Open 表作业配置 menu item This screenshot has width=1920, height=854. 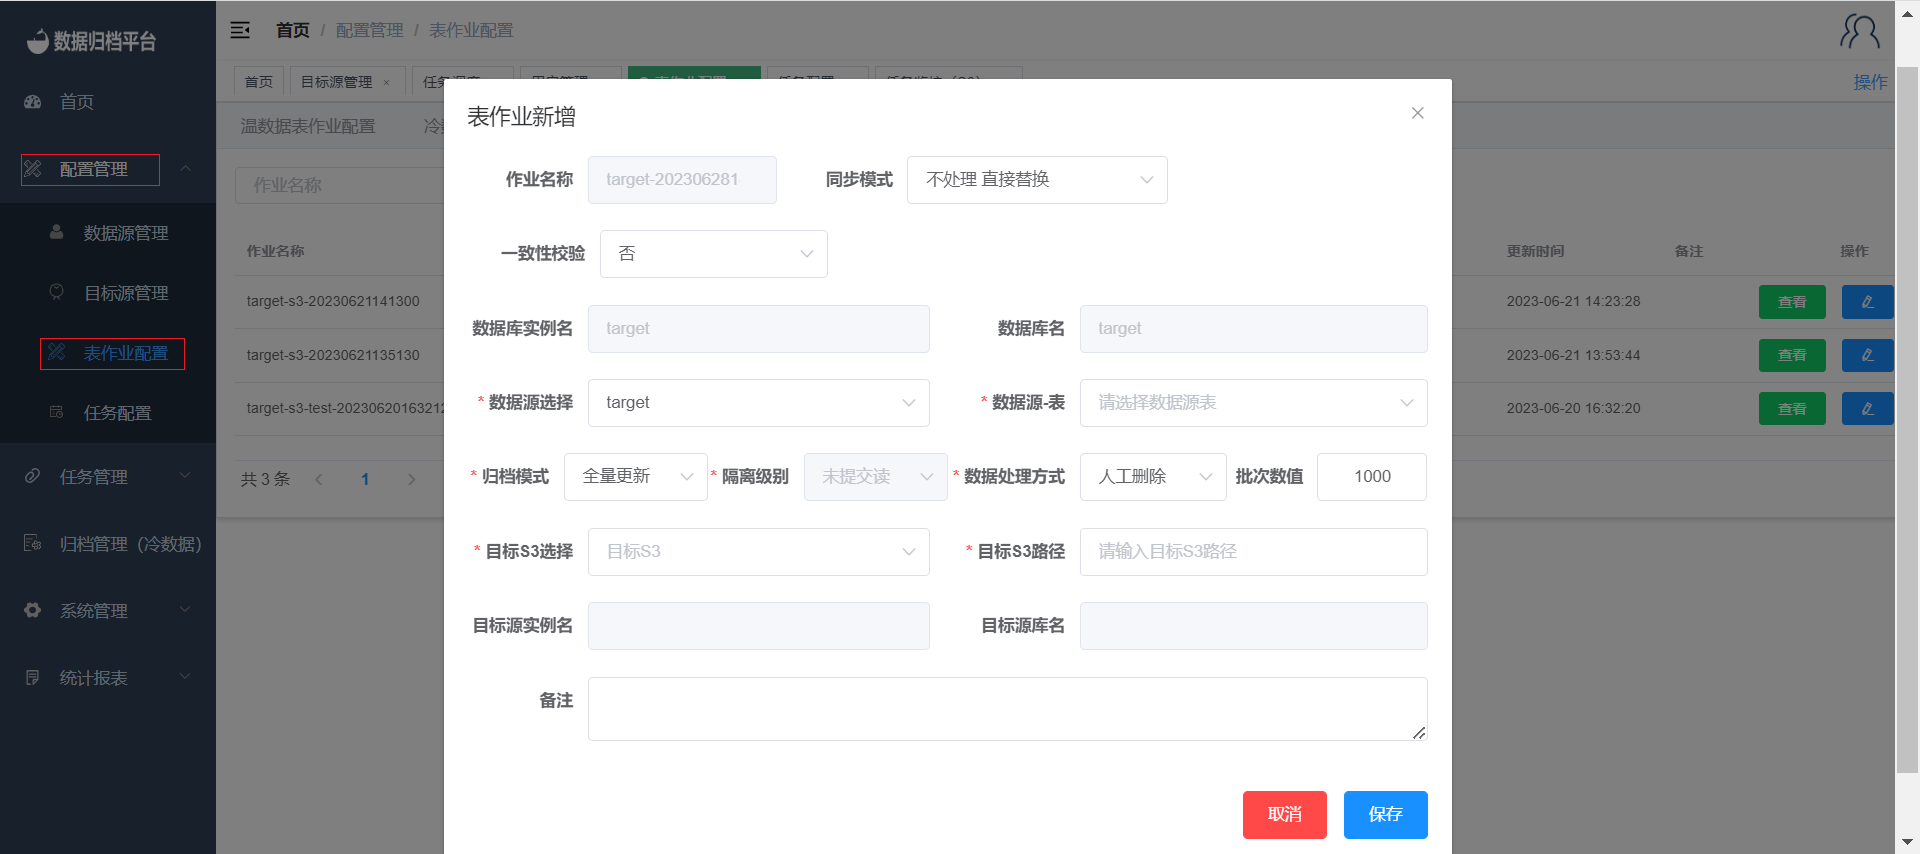(108, 353)
